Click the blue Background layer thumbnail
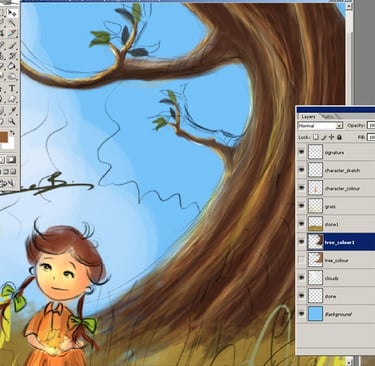The width and height of the screenshot is (375, 366). [x=315, y=314]
